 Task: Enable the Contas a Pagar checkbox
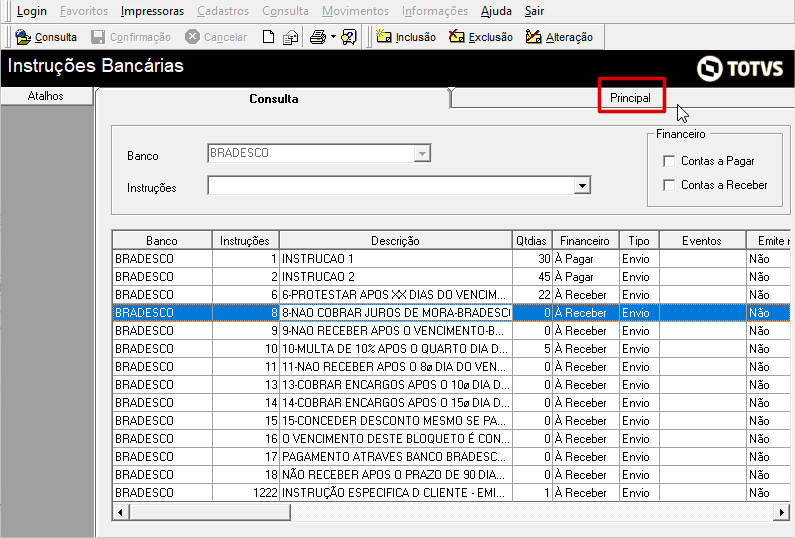coord(669,161)
